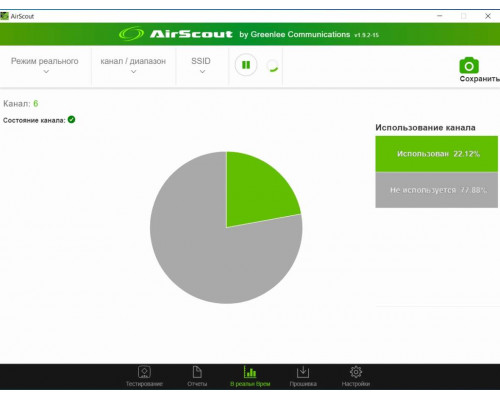Click the version number v1.9.2-15
Viewport: 500px width, 400px height.
[366, 35]
